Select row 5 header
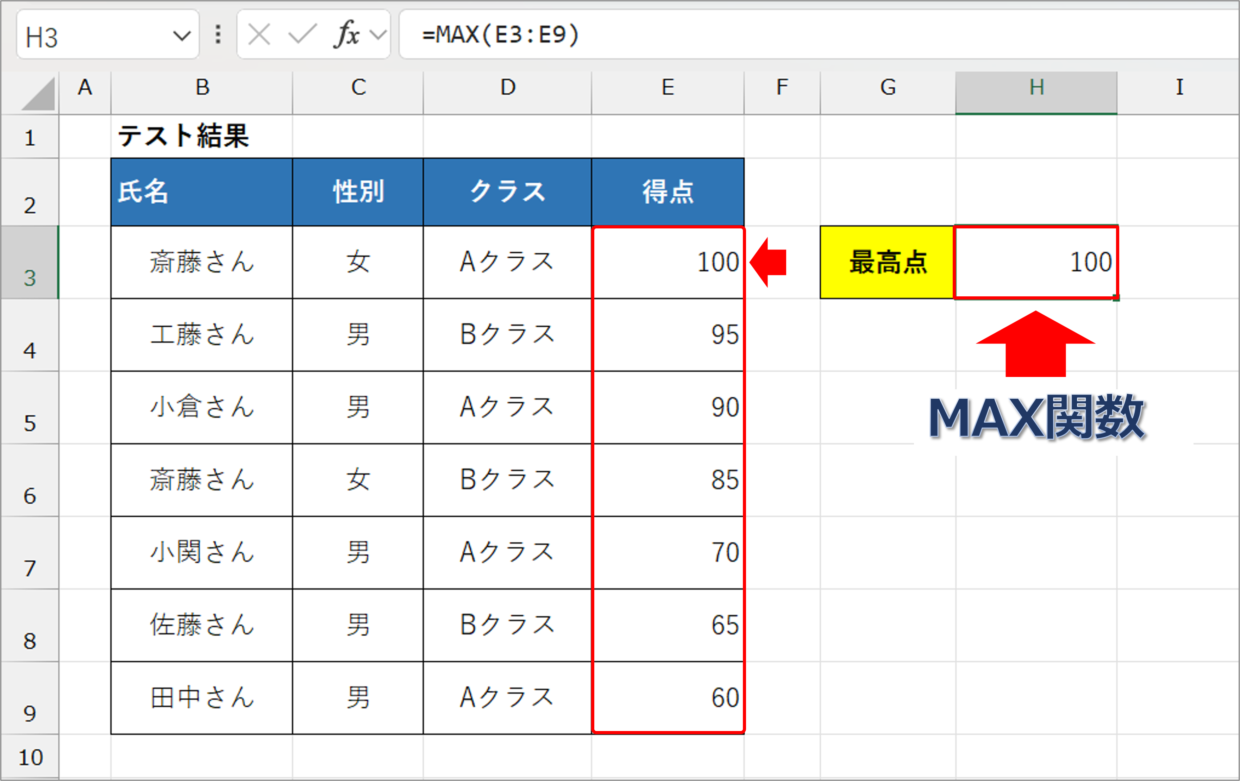Viewport: 1240px width, 781px height. tap(30, 408)
